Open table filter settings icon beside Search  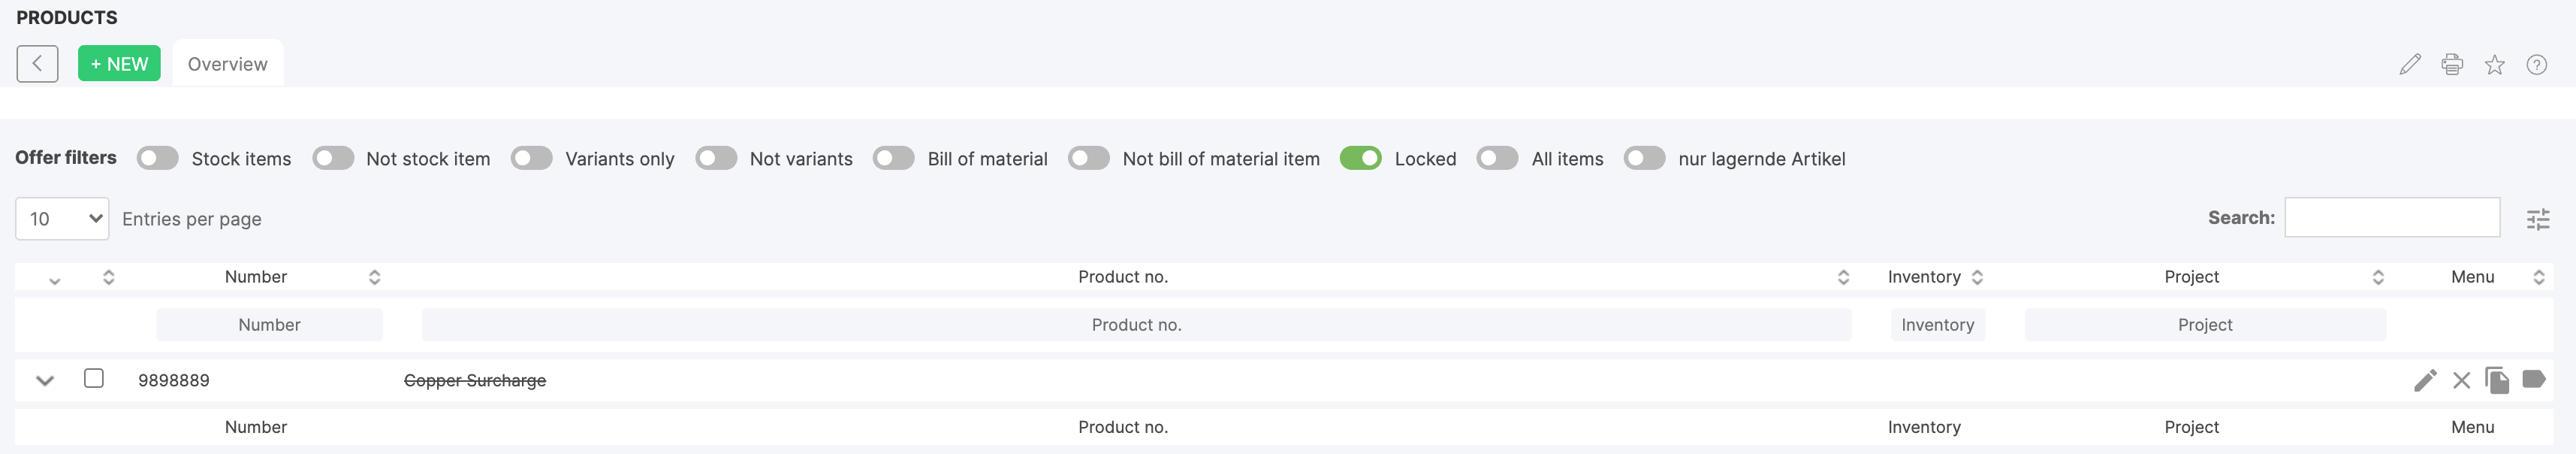(x=2538, y=219)
